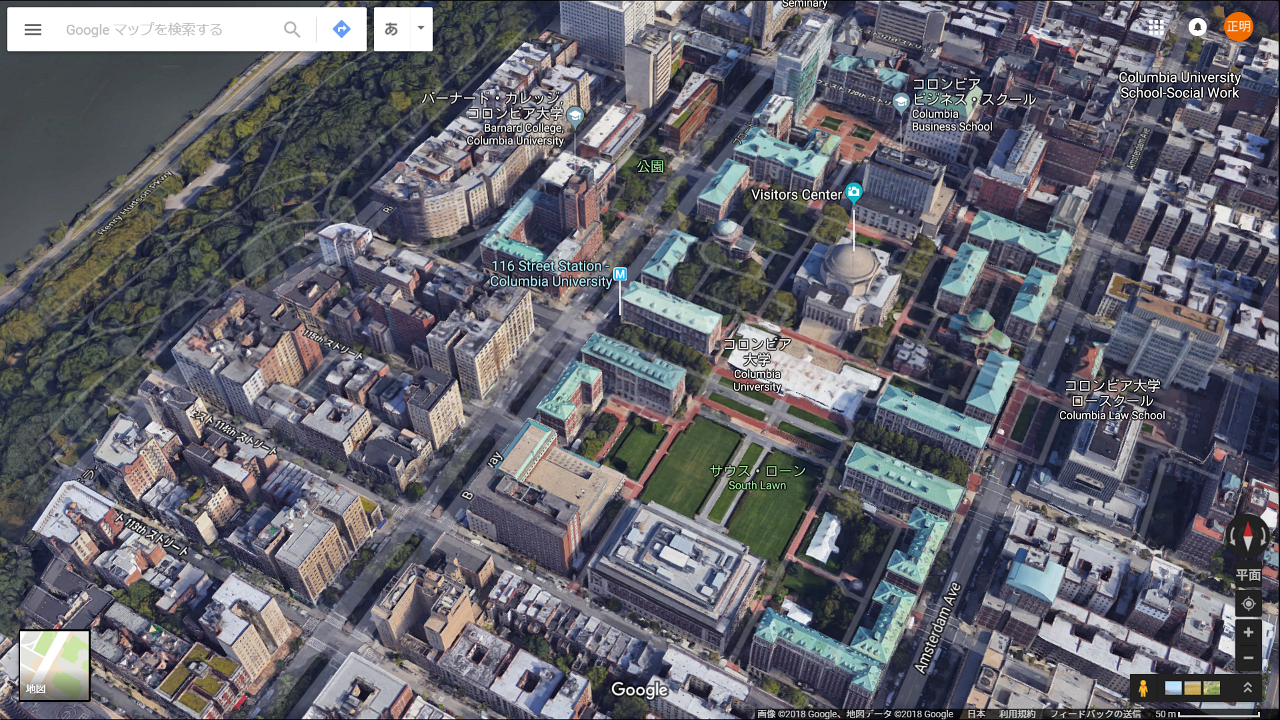1280x720 pixels.
Task: Open the notifications bell
Action: tap(1197, 27)
